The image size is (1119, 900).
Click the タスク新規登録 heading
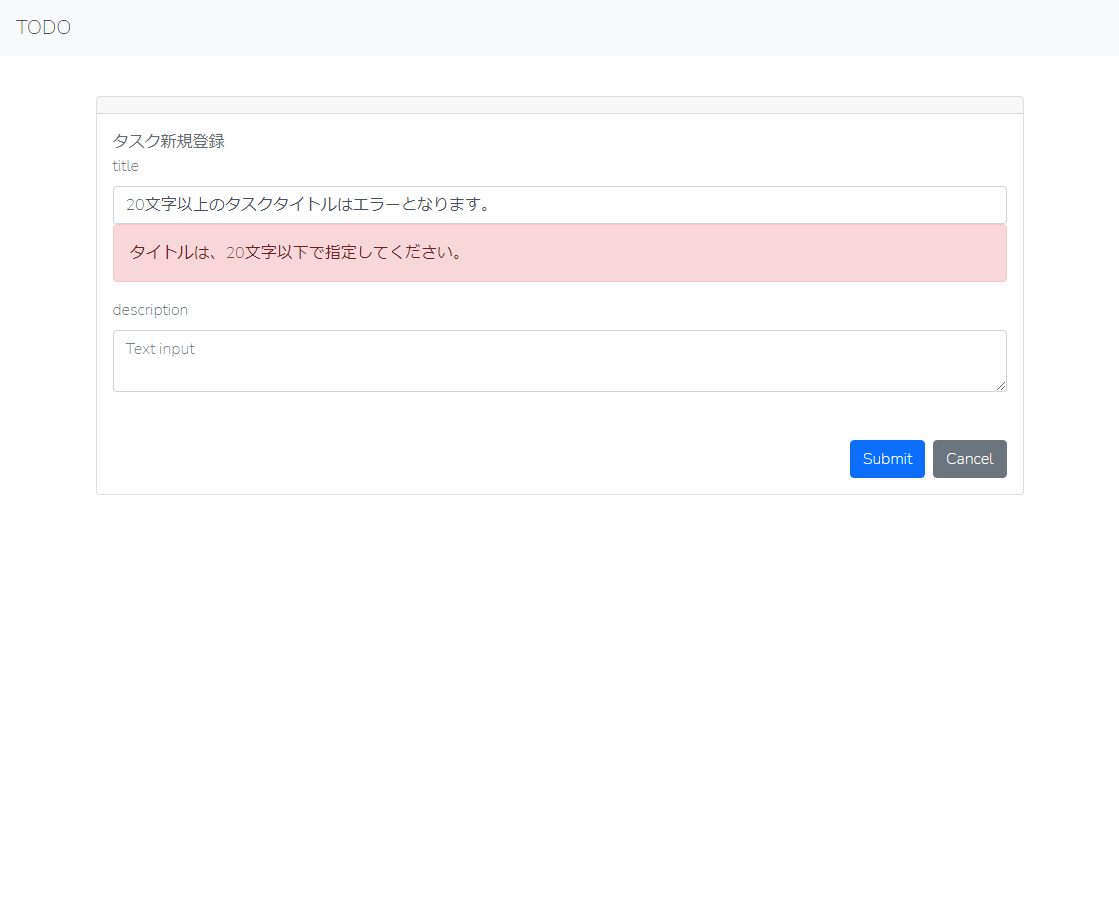point(168,141)
